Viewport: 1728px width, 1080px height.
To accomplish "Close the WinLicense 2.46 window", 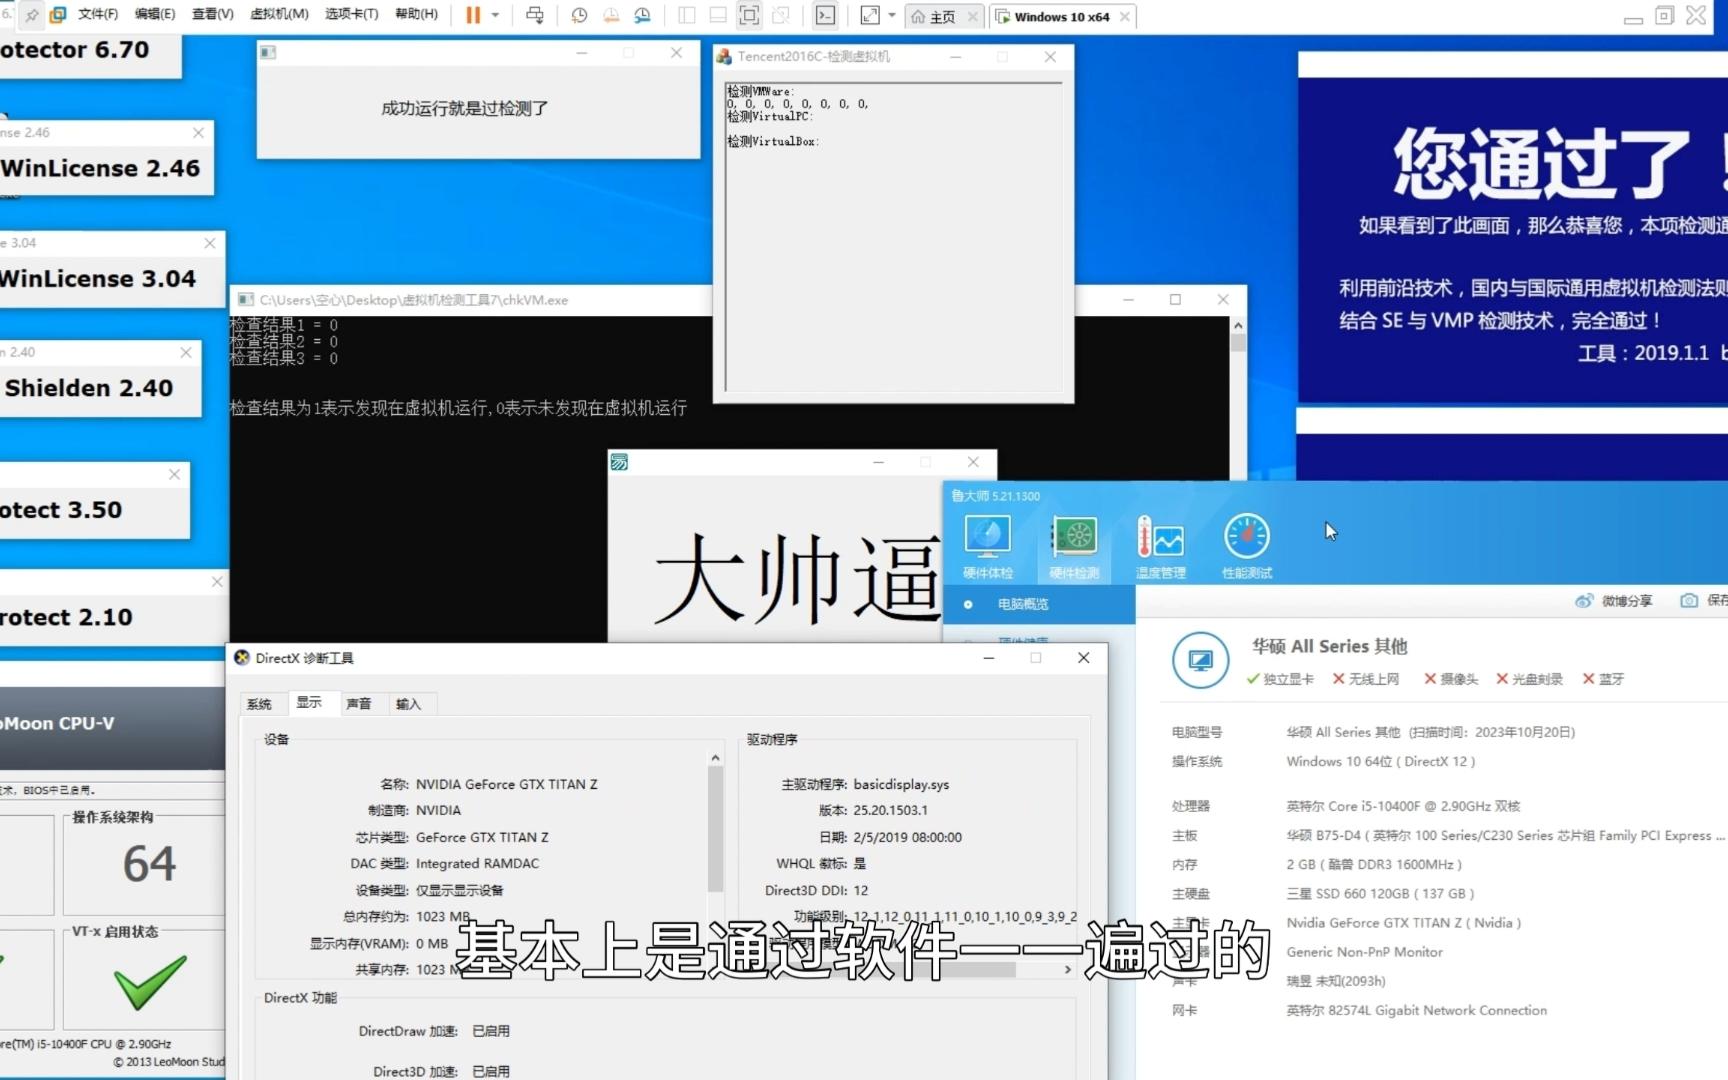I will pos(198,132).
